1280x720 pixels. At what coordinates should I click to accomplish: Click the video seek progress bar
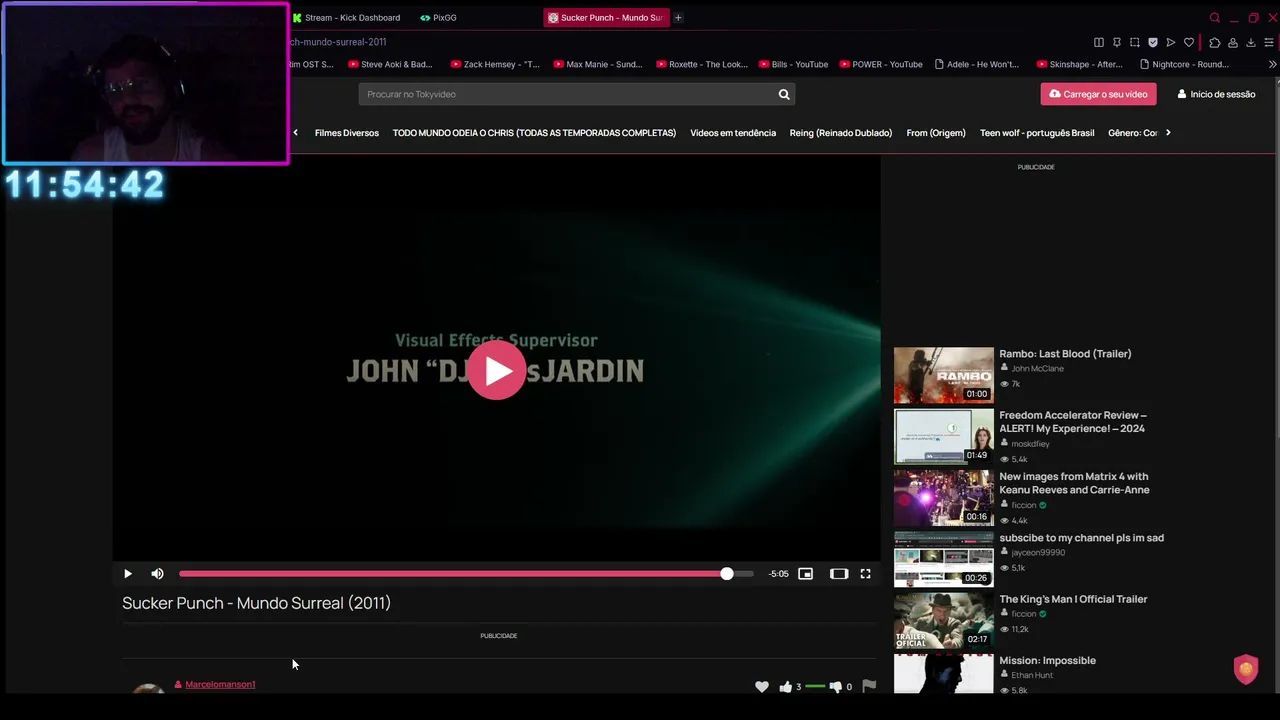click(466, 574)
